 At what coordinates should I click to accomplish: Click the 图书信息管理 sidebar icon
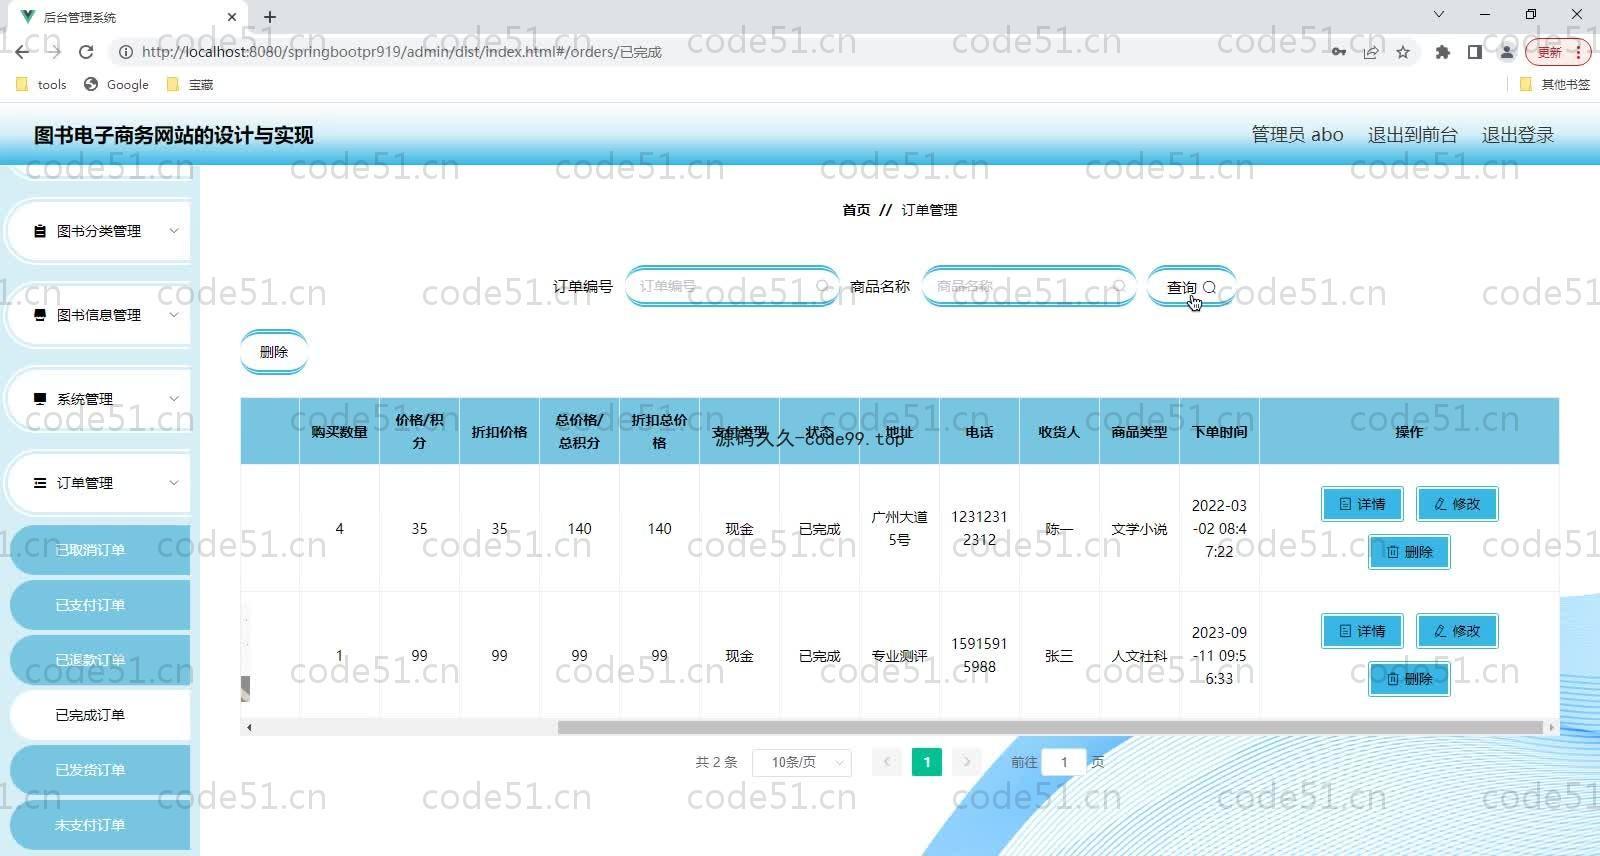point(40,315)
